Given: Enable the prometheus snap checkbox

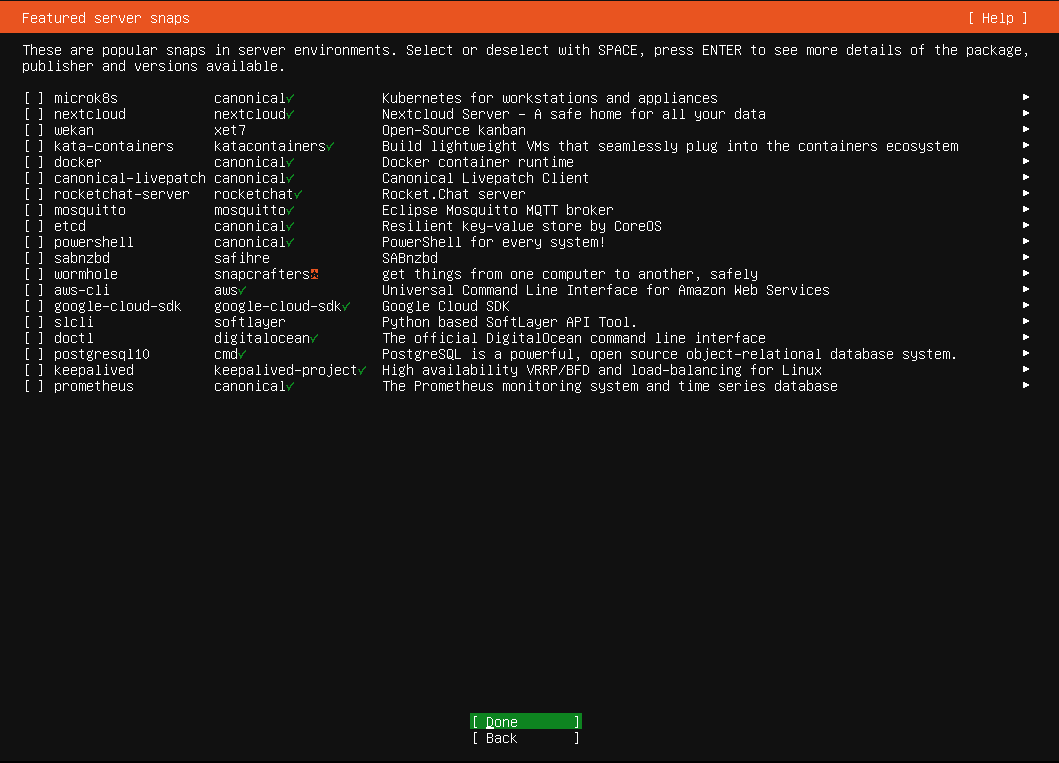Looking at the screenshot, I should [34, 386].
